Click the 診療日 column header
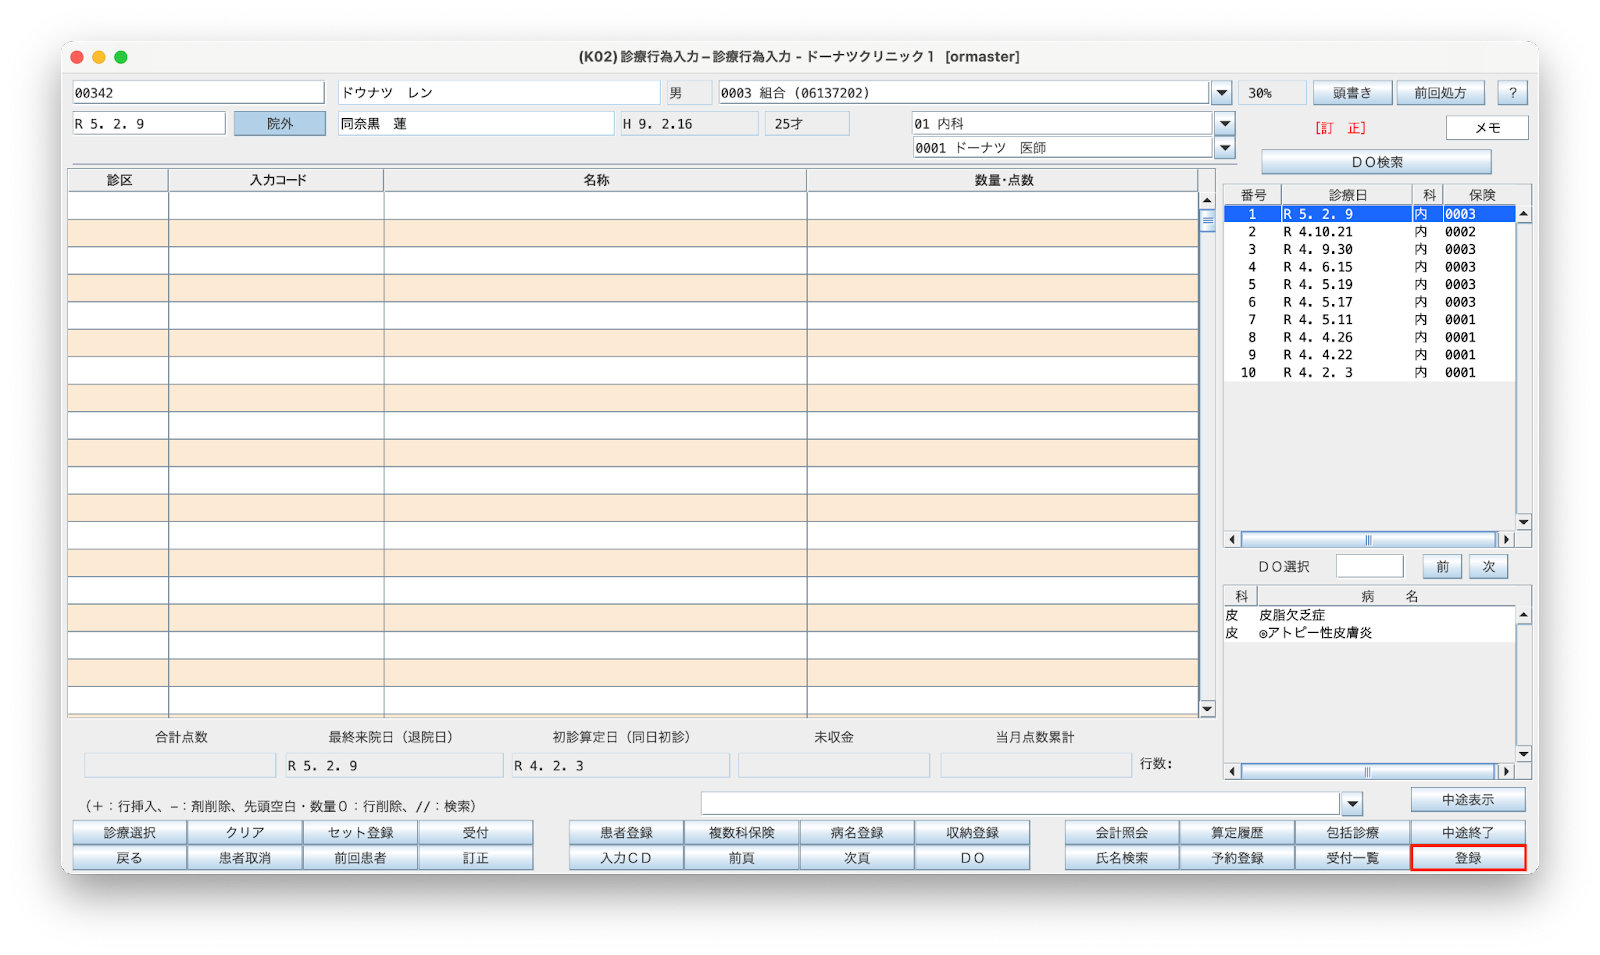The width and height of the screenshot is (1600, 955). tap(1347, 195)
